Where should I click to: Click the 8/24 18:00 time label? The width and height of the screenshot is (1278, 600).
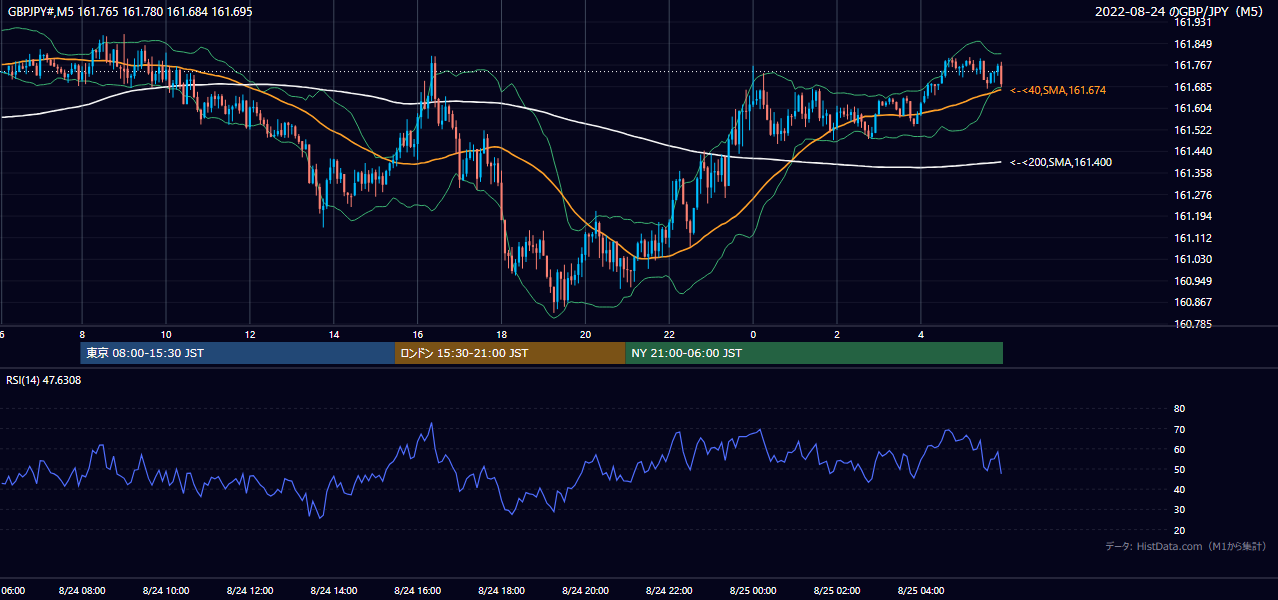[x=502, y=590]
